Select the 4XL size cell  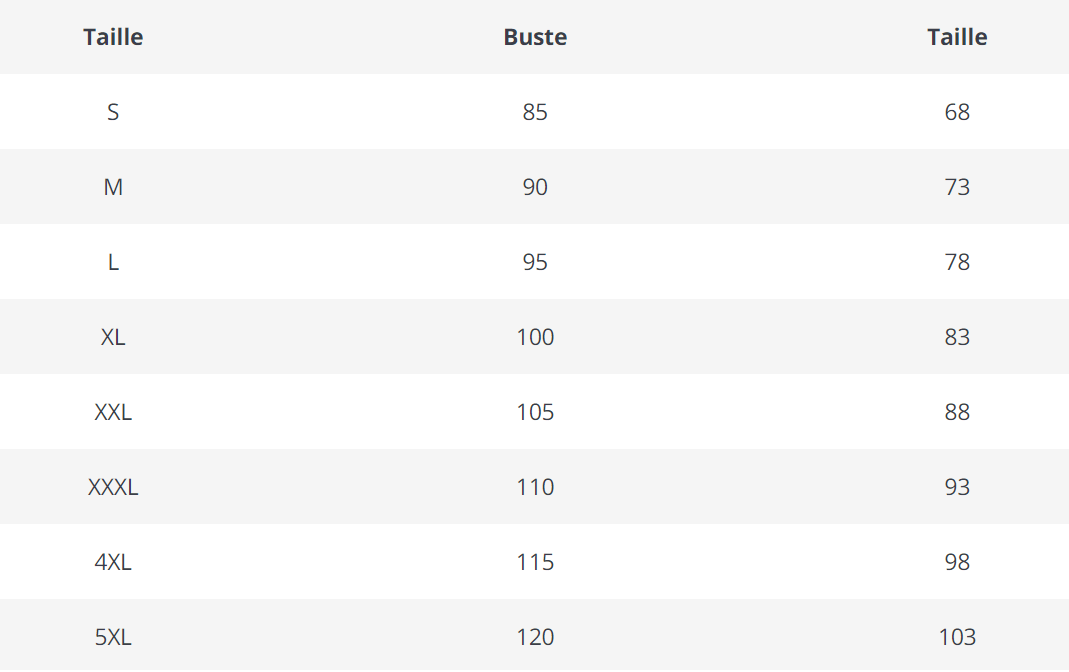point(113,562)
